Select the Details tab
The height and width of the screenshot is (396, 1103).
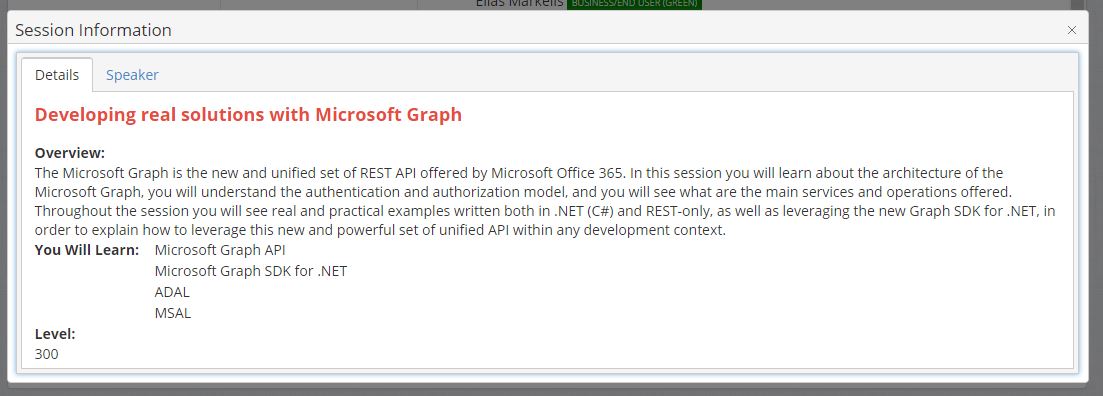point(57,75)
